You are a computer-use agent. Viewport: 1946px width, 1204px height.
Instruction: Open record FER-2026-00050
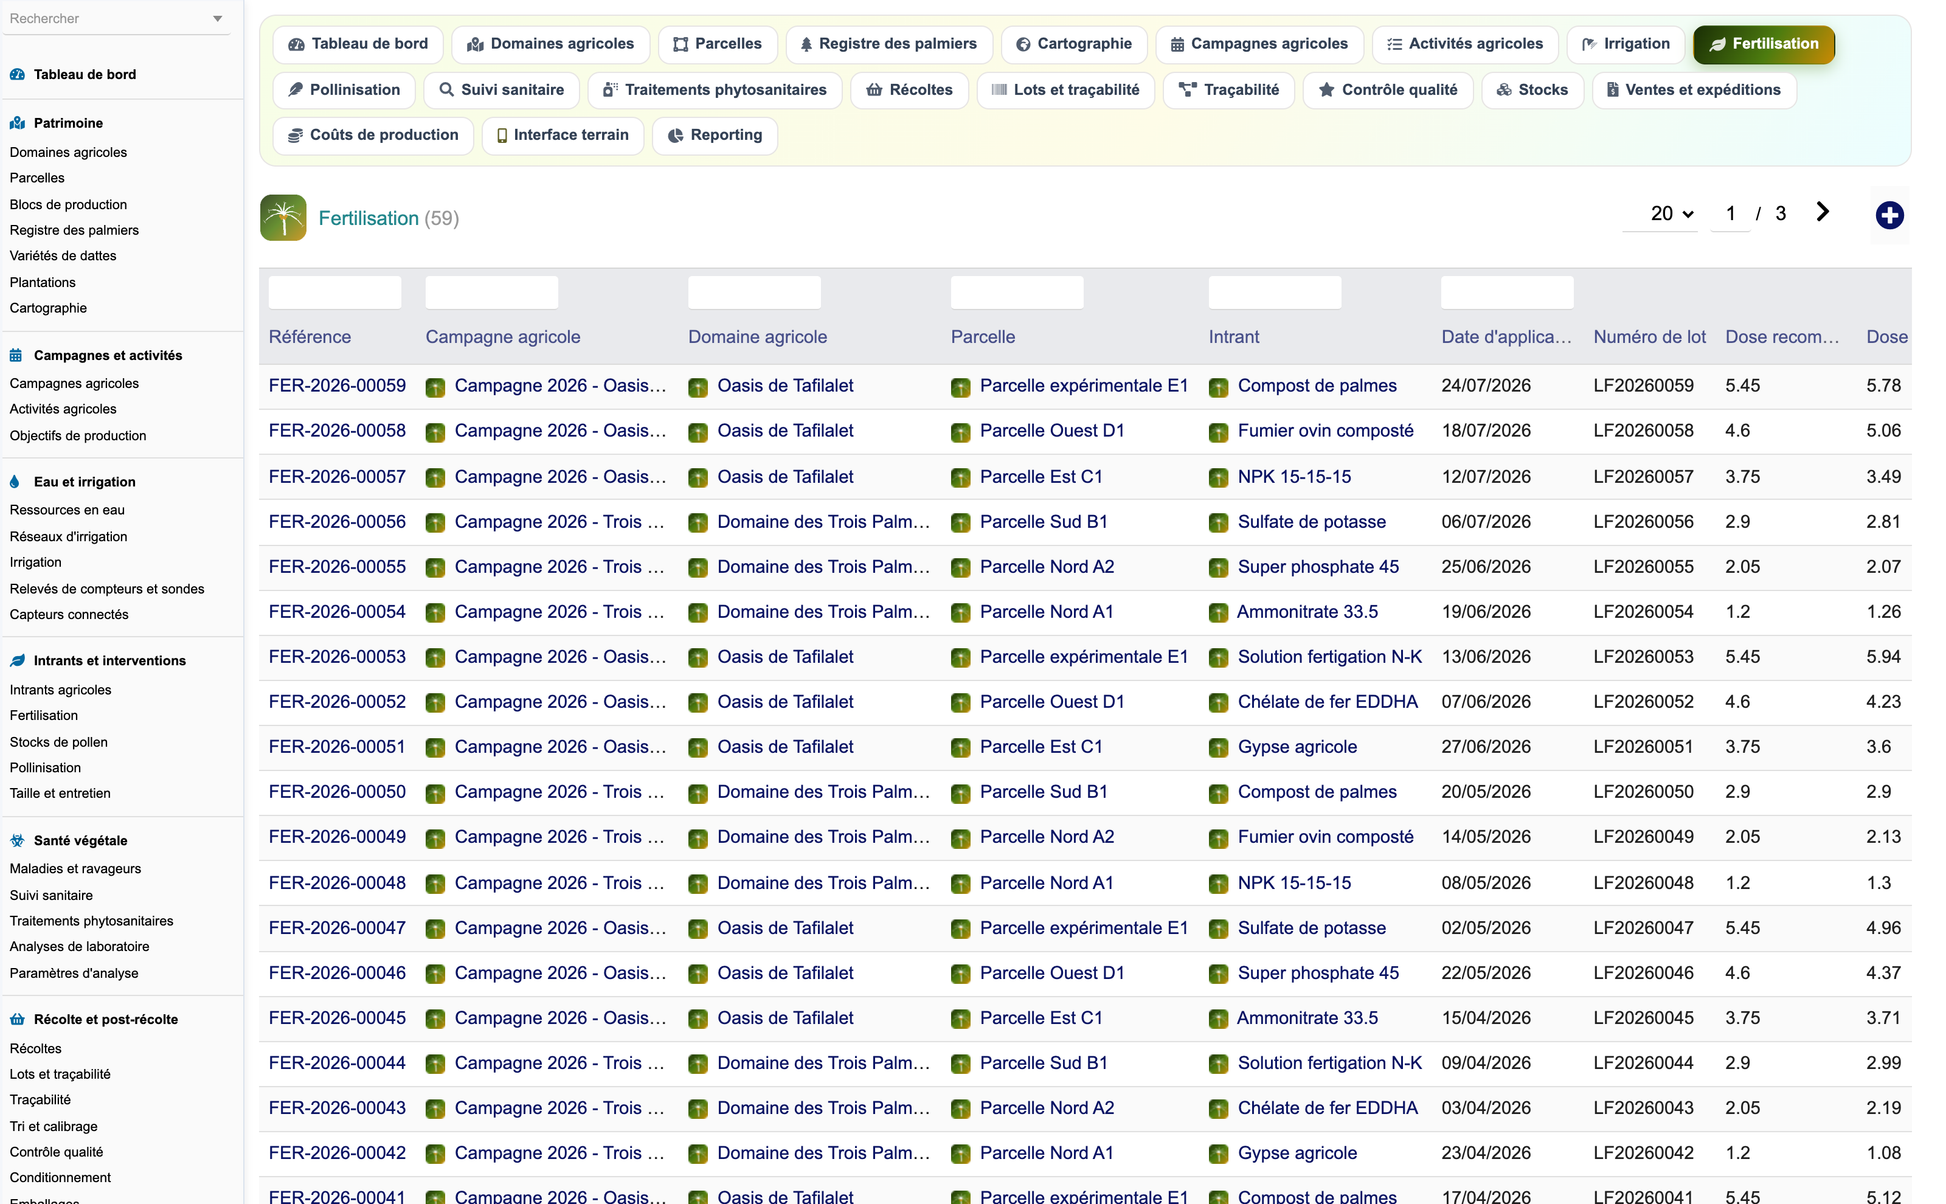[x=337, y=792]
